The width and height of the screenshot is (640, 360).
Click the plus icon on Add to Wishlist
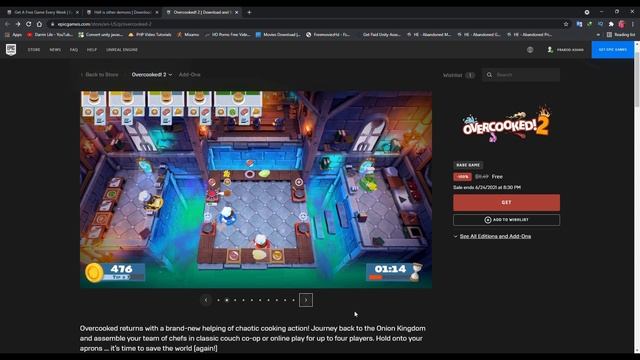487,220
